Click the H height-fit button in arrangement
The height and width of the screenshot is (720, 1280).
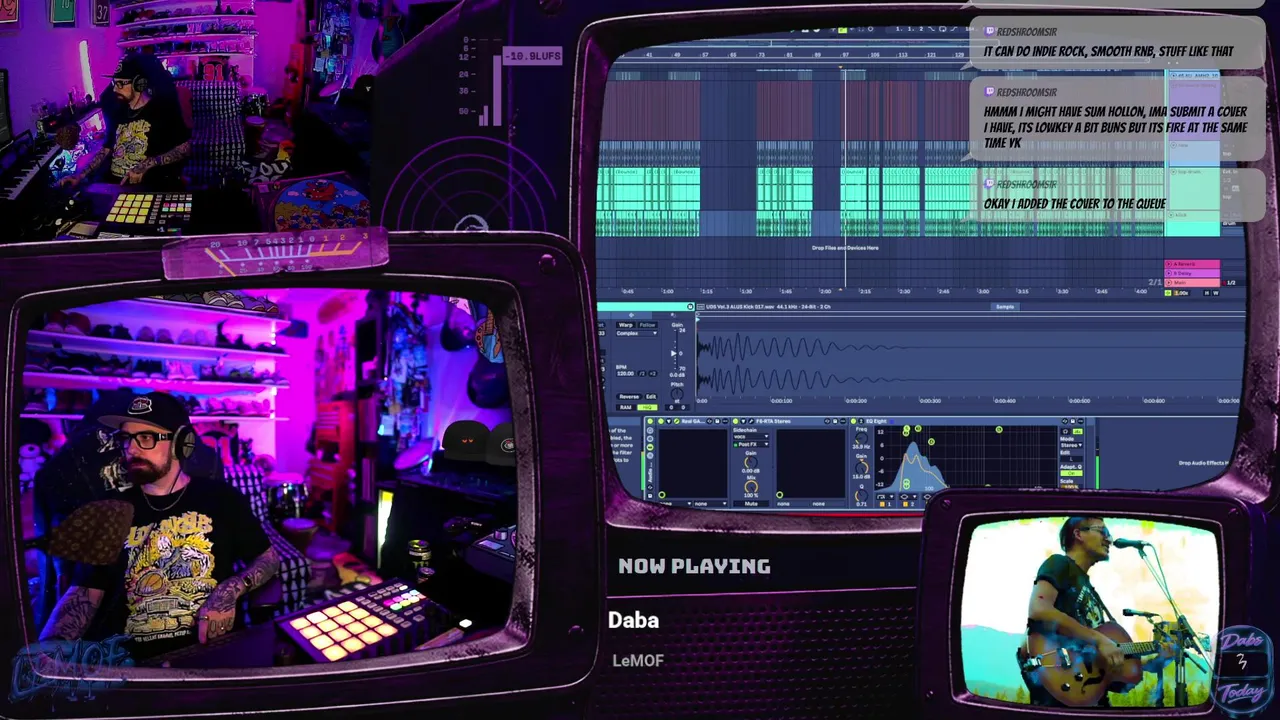[x=1207, y=293]
